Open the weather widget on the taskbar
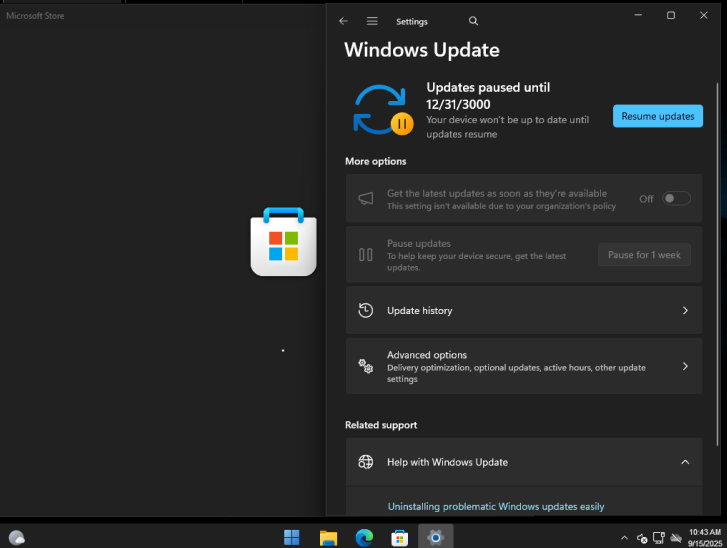Viewport: 727px width, 548px height. click(x=17, y=538)
